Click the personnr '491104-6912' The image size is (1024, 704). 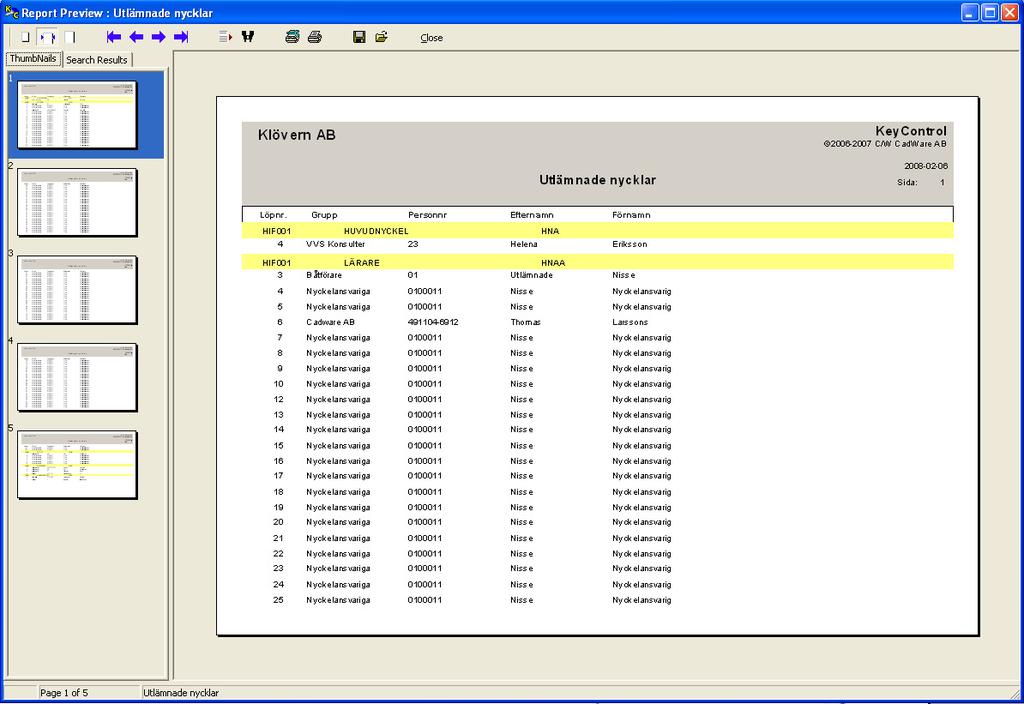click(433, 323)
